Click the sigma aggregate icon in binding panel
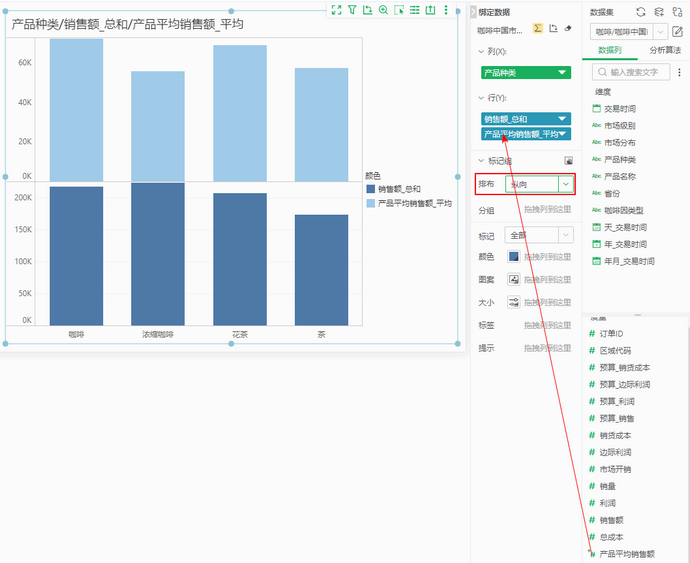This screenshot has width=690, height=563. pos(538,29)
